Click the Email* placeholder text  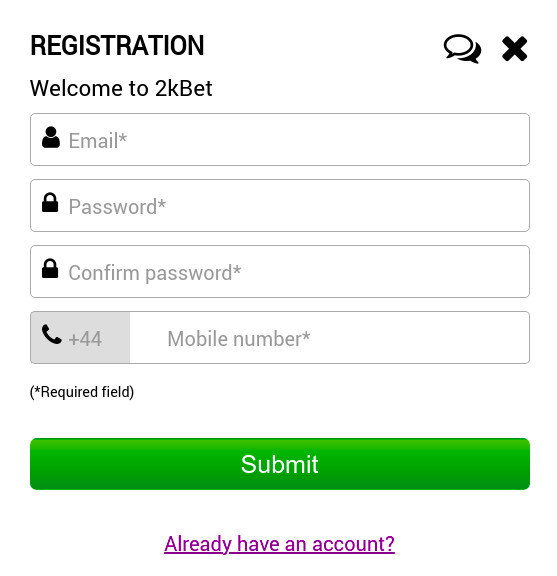point(98,141)
